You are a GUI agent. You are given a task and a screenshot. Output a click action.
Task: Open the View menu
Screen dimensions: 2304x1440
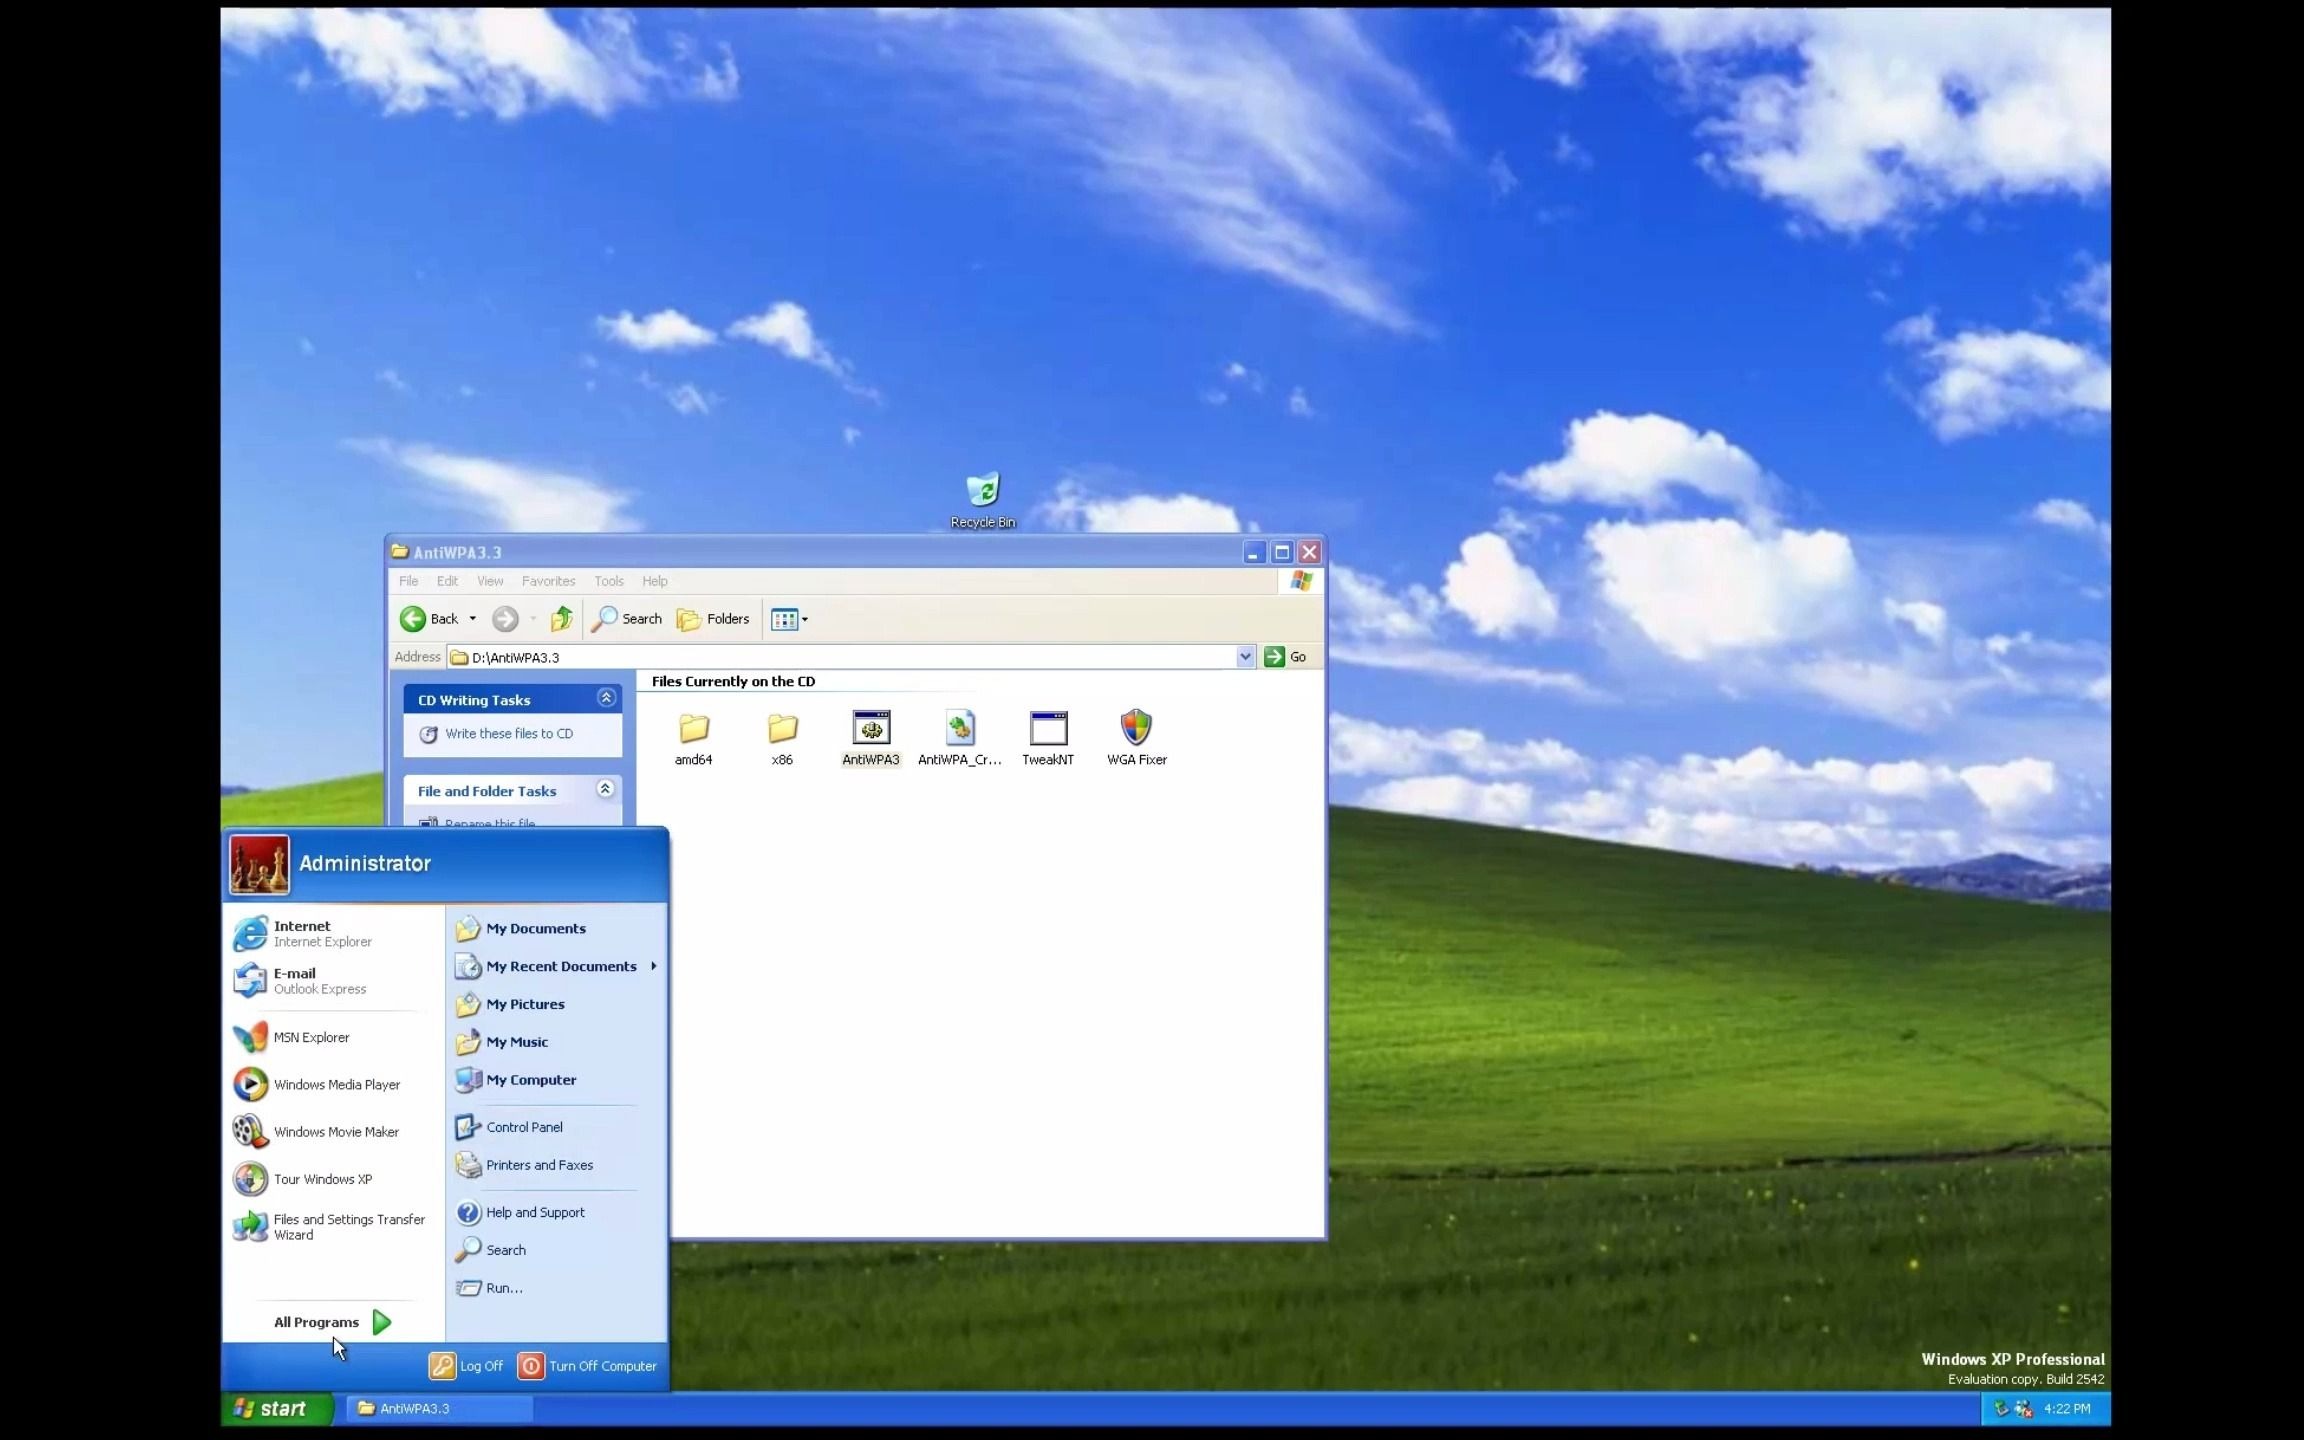(x=489, y=581)
